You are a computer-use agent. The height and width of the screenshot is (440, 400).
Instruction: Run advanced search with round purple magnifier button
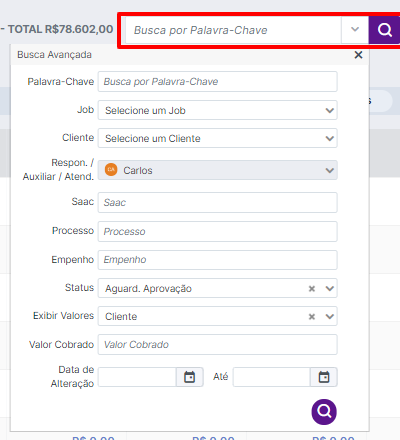click(x=324, y=412)
